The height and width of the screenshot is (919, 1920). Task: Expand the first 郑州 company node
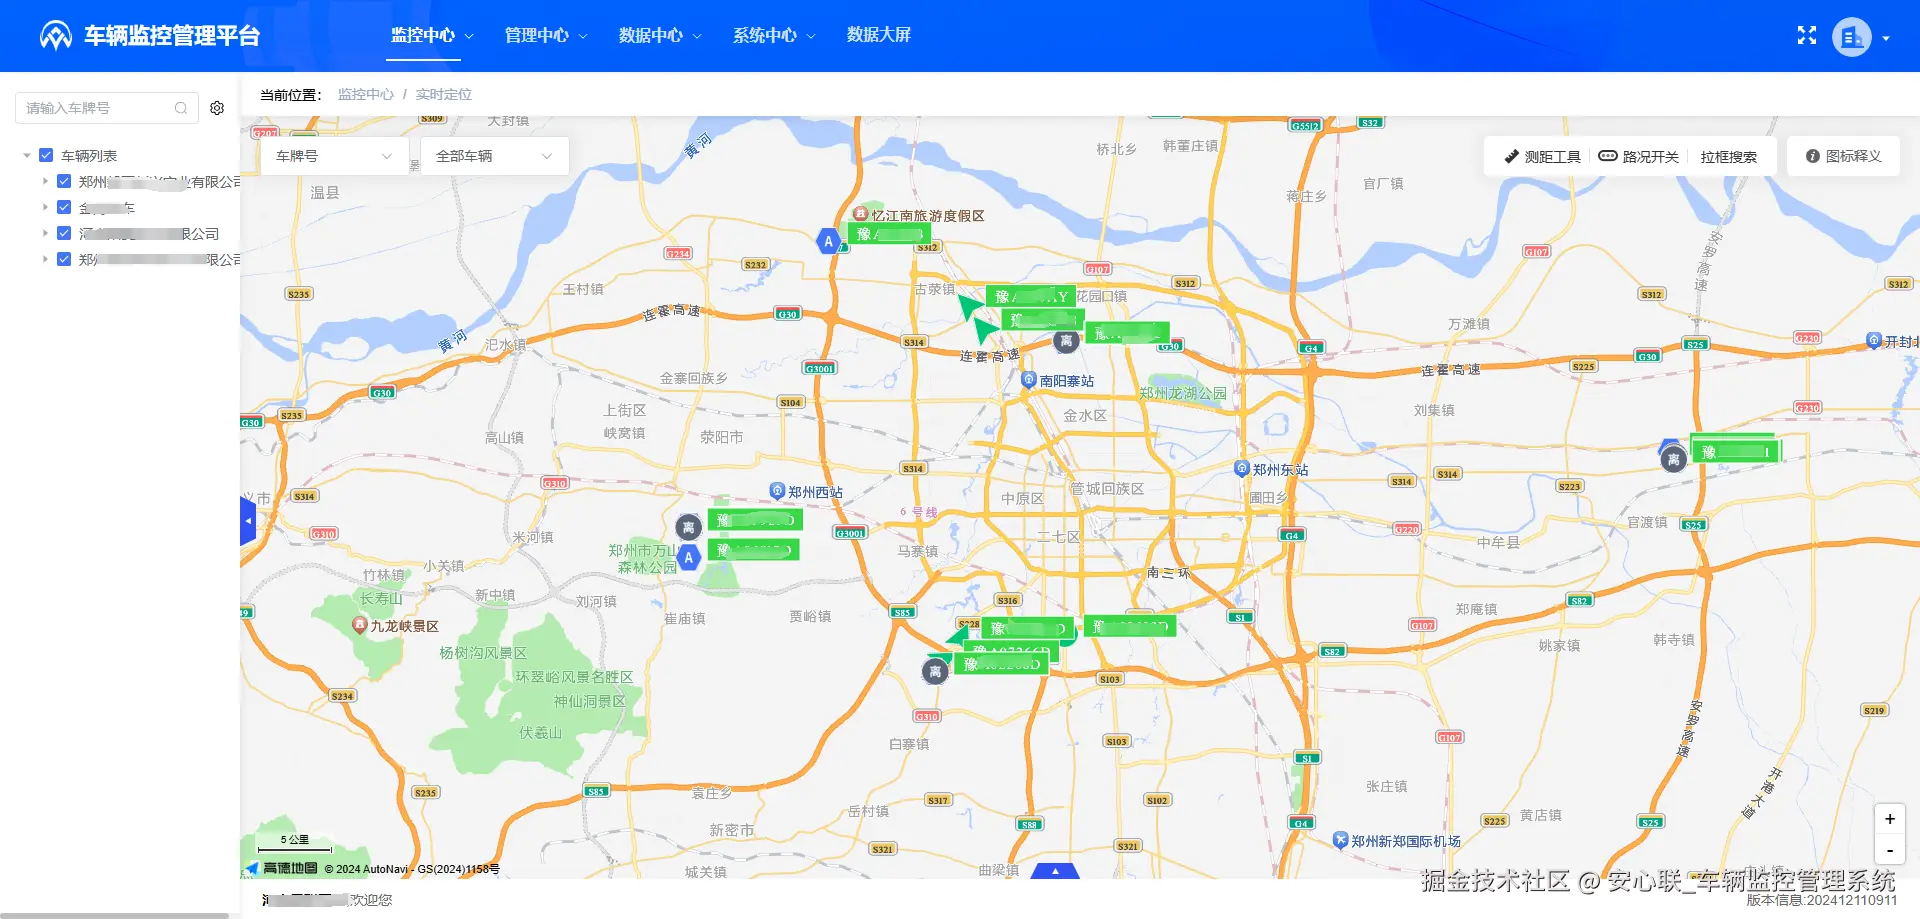45,181
